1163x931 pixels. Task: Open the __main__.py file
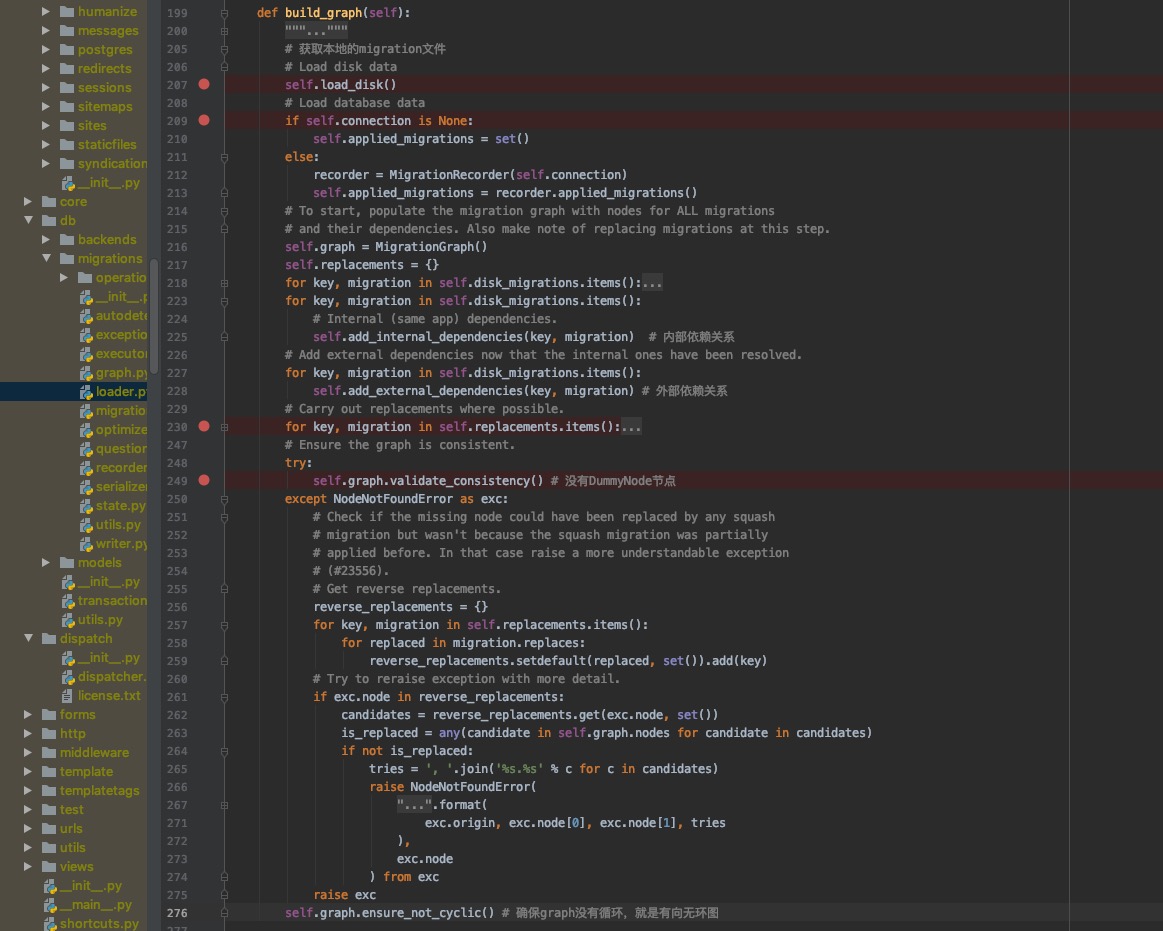click(96, 905)
